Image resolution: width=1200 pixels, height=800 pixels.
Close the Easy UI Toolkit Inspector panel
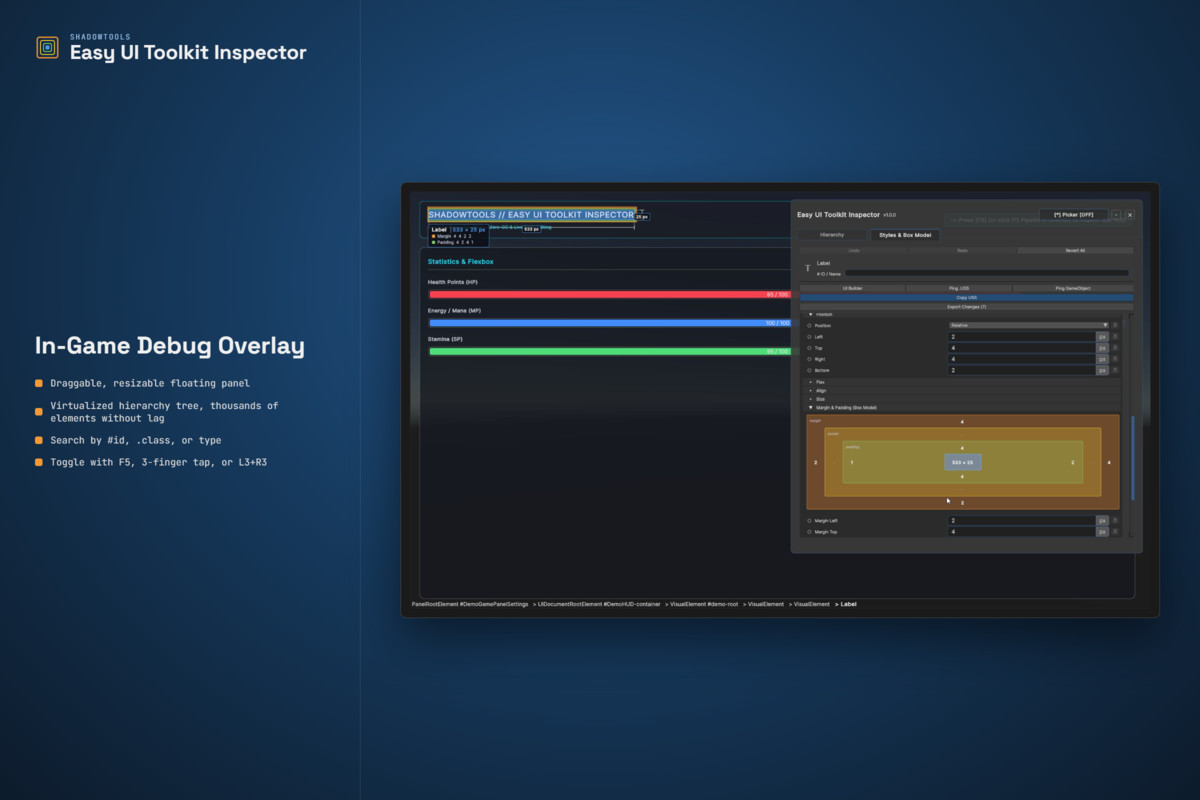[x=1130, y=215]
